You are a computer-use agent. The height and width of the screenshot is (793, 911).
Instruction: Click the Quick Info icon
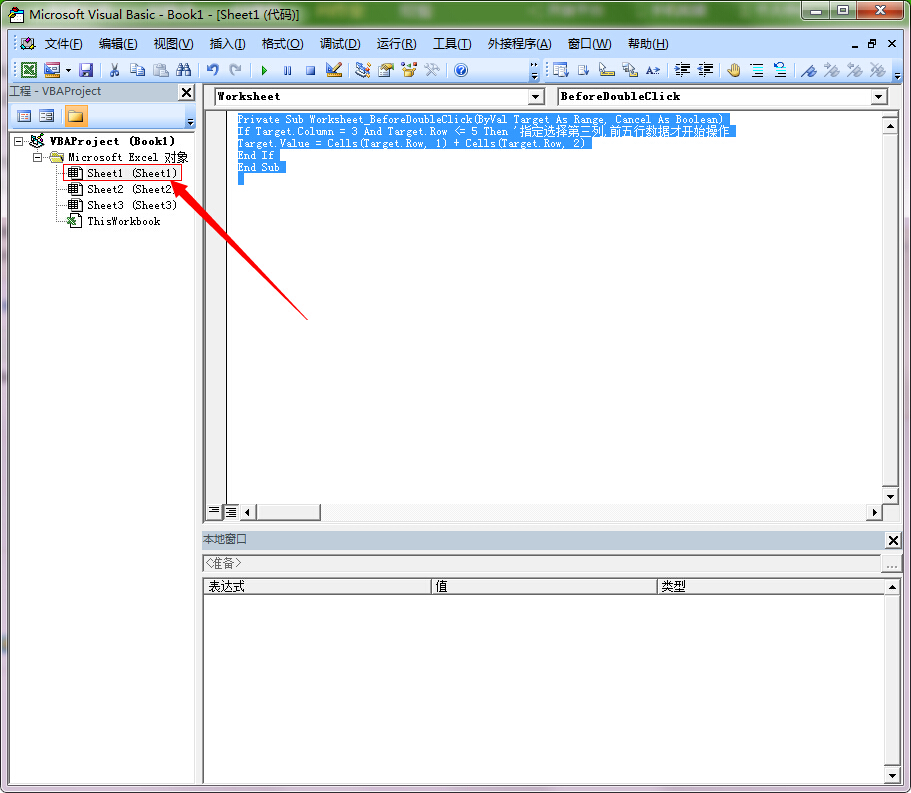coord(607,70)
